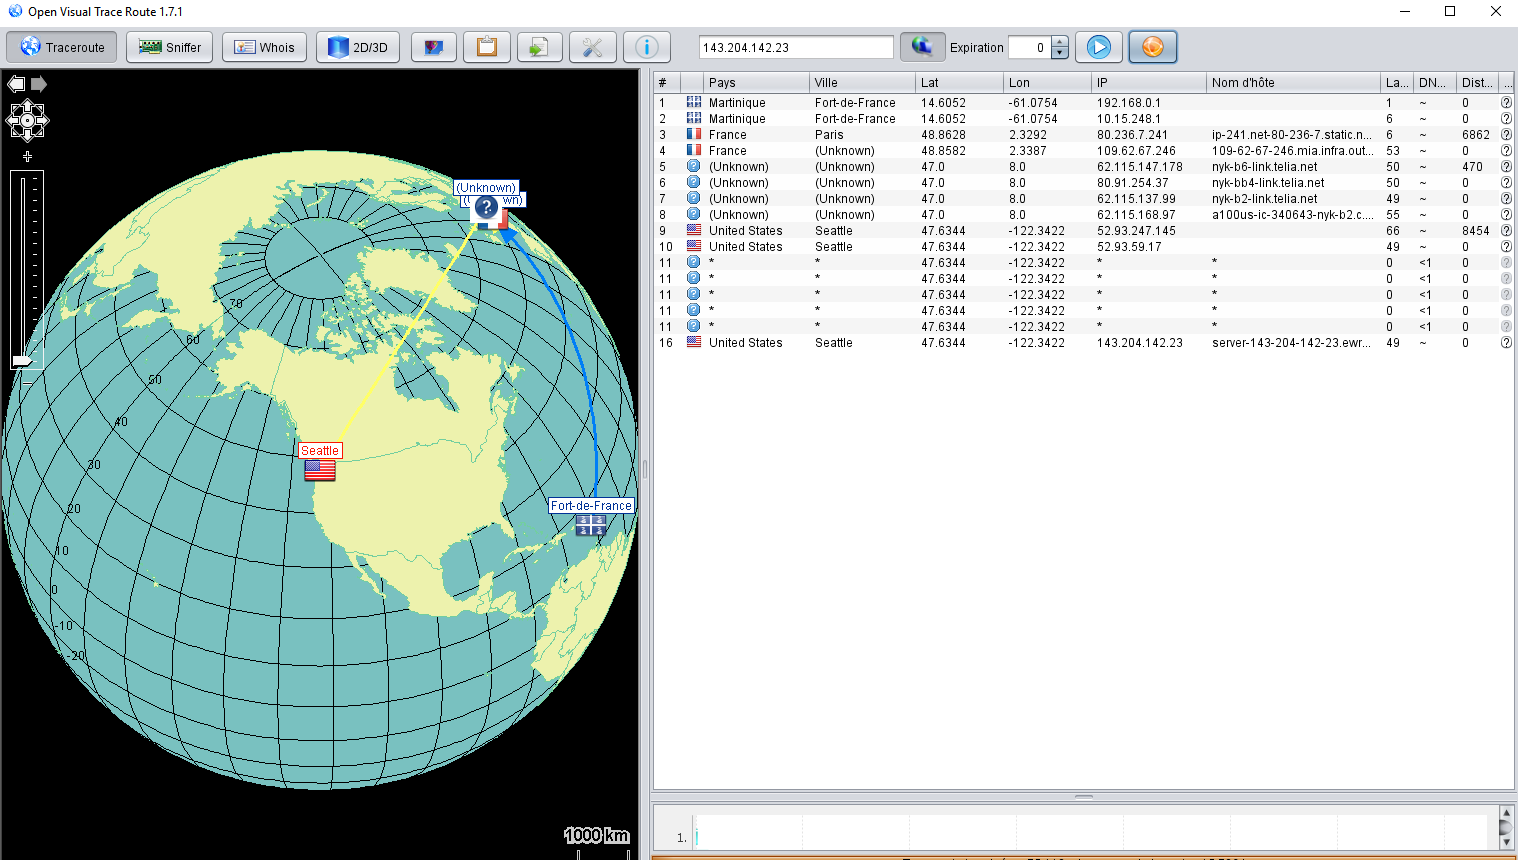Click whois question icon of row 3
Image resolution: width=1518 pixels, height=860 pixels.
[1506, 135]
